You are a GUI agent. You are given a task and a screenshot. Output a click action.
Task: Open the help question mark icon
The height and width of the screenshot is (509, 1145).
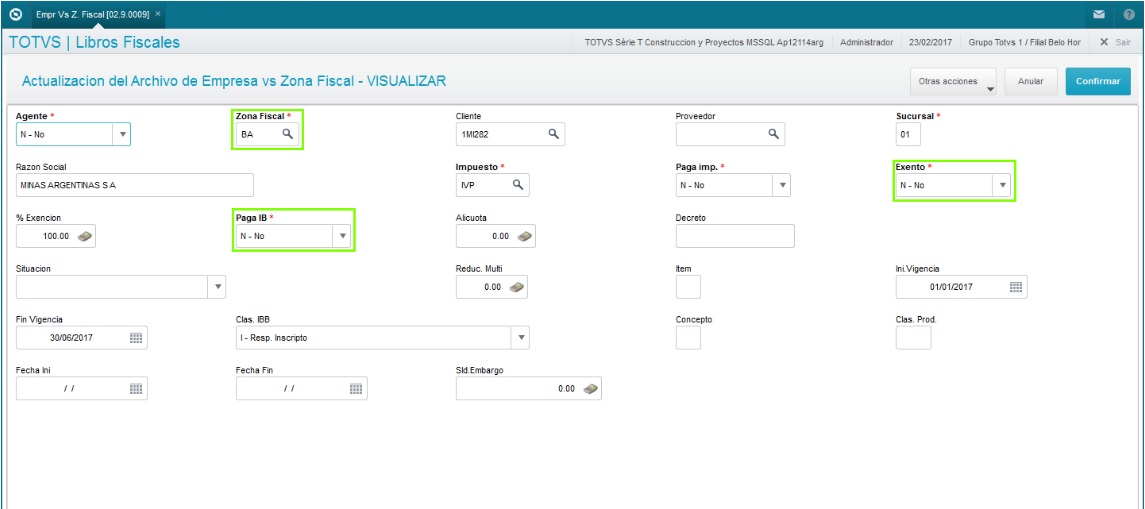point(1129,15)
